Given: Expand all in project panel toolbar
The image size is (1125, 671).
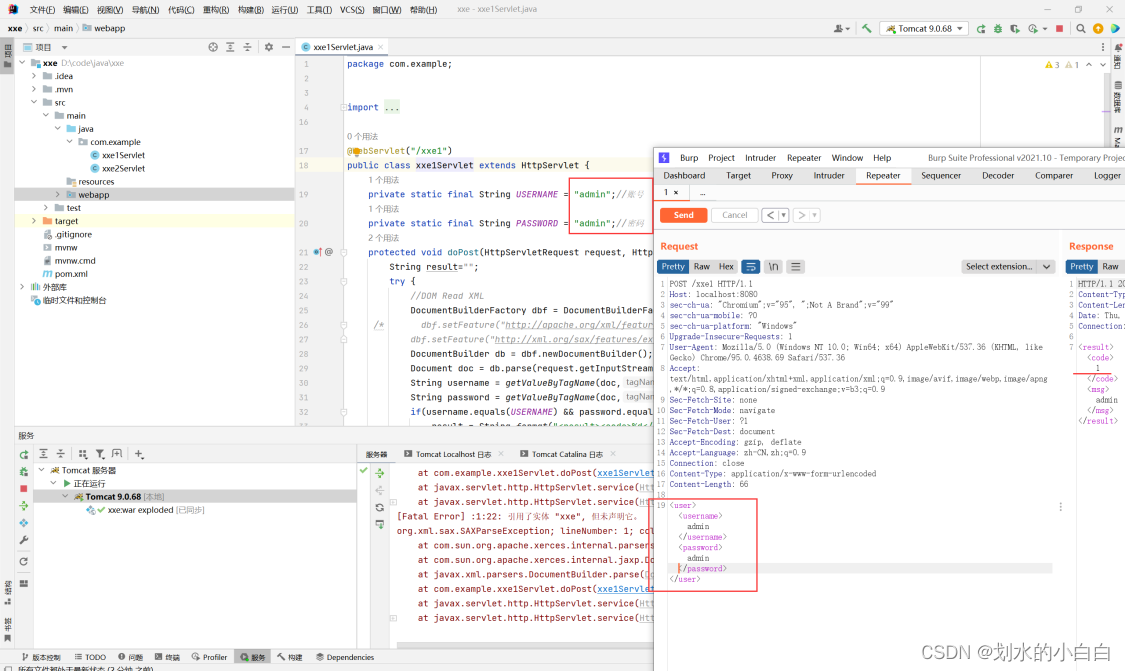Looking at the screenshot, I should coord(230,47).
